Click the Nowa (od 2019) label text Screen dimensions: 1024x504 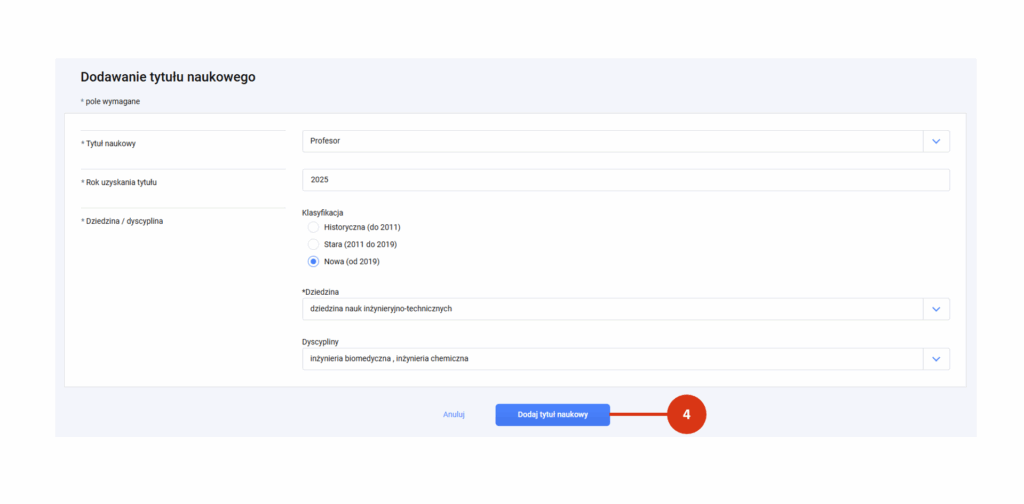[x=351, y=262]
